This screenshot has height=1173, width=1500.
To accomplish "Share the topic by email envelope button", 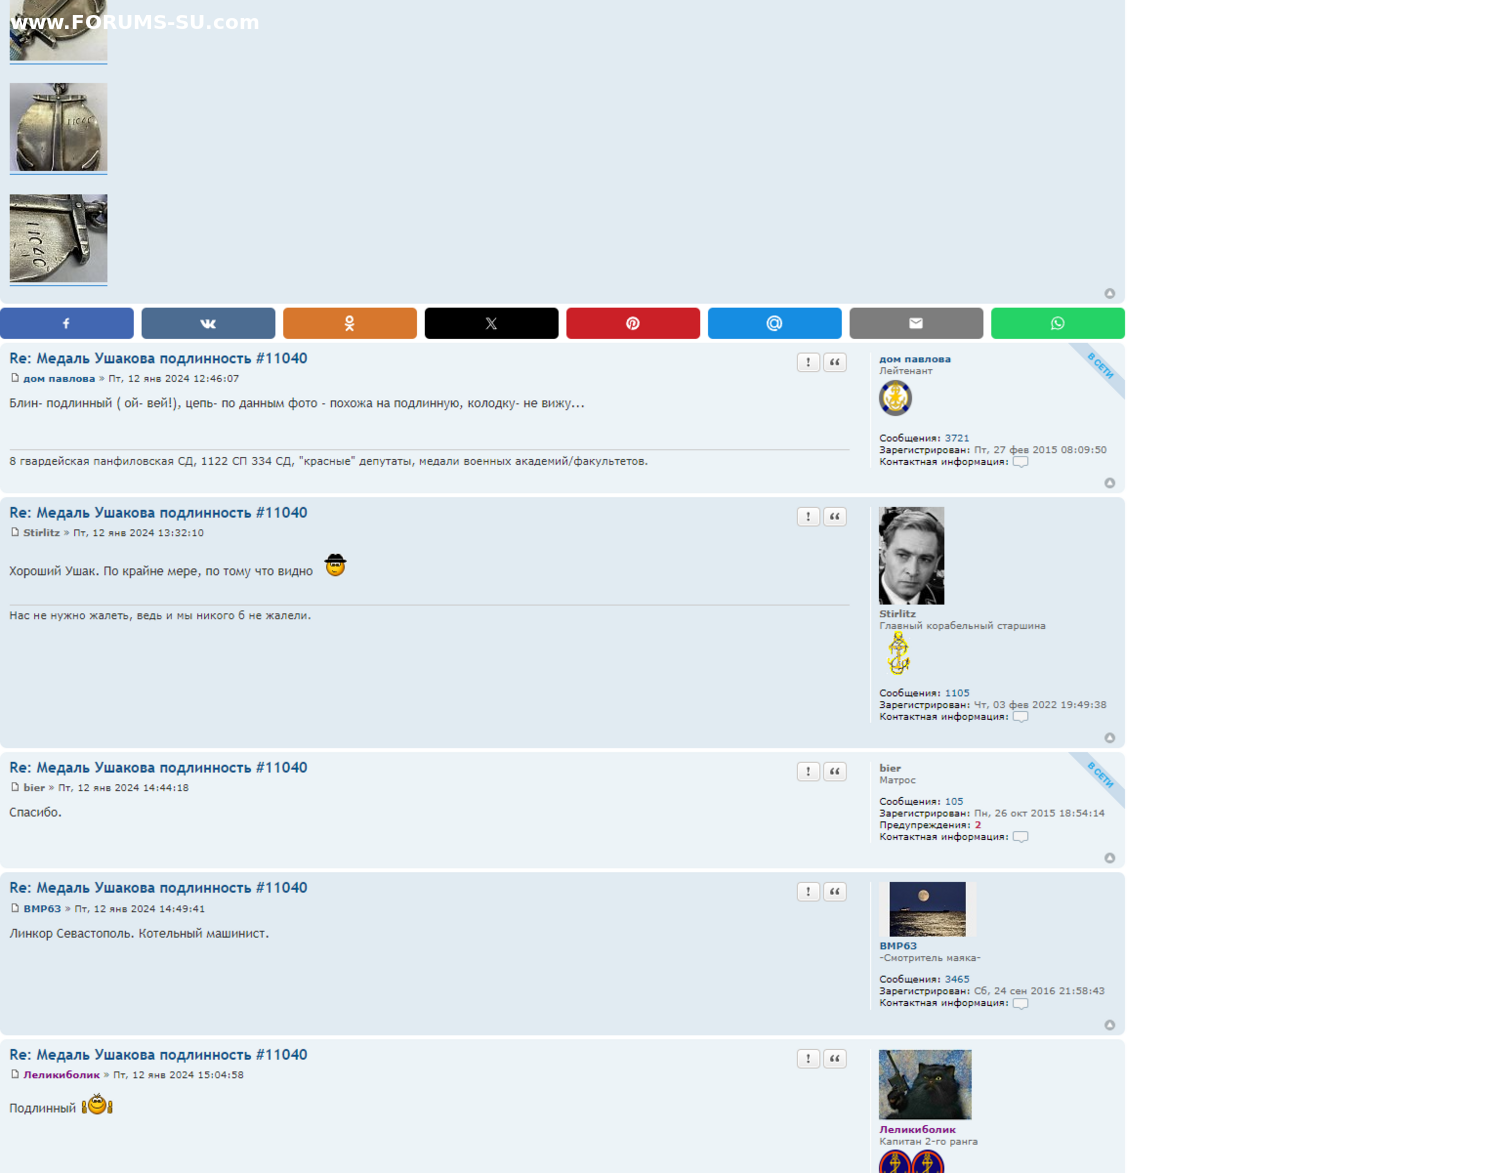I will (916, 323).
